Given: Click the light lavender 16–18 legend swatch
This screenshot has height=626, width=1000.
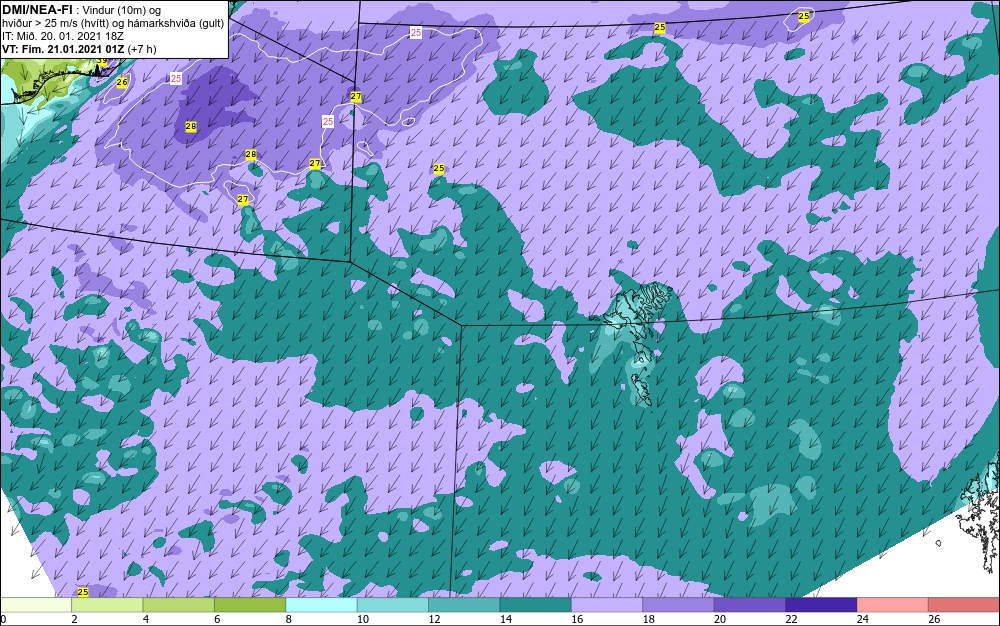Looking at the screenshot, I should [607, 605].
